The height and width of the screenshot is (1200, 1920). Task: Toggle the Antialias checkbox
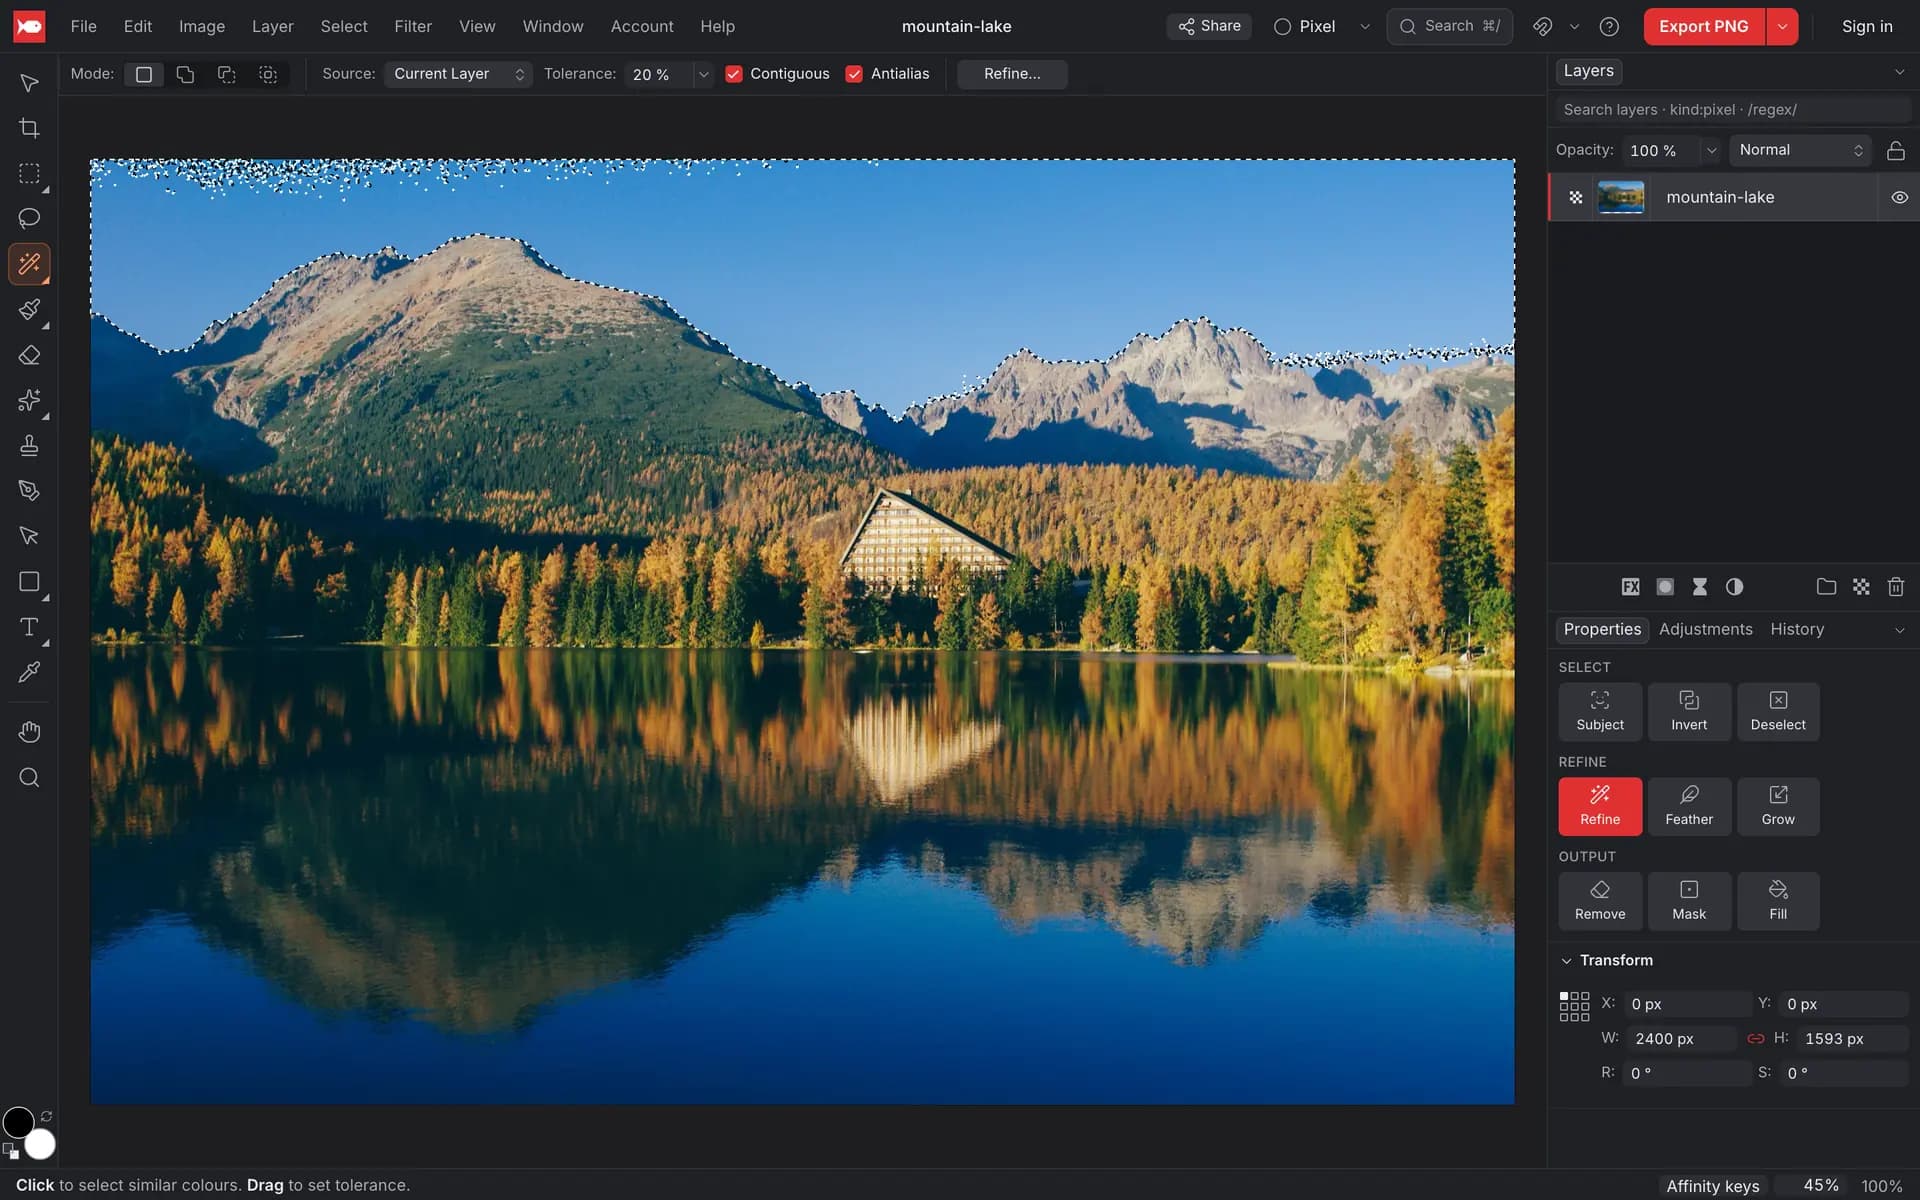[854, 74]
